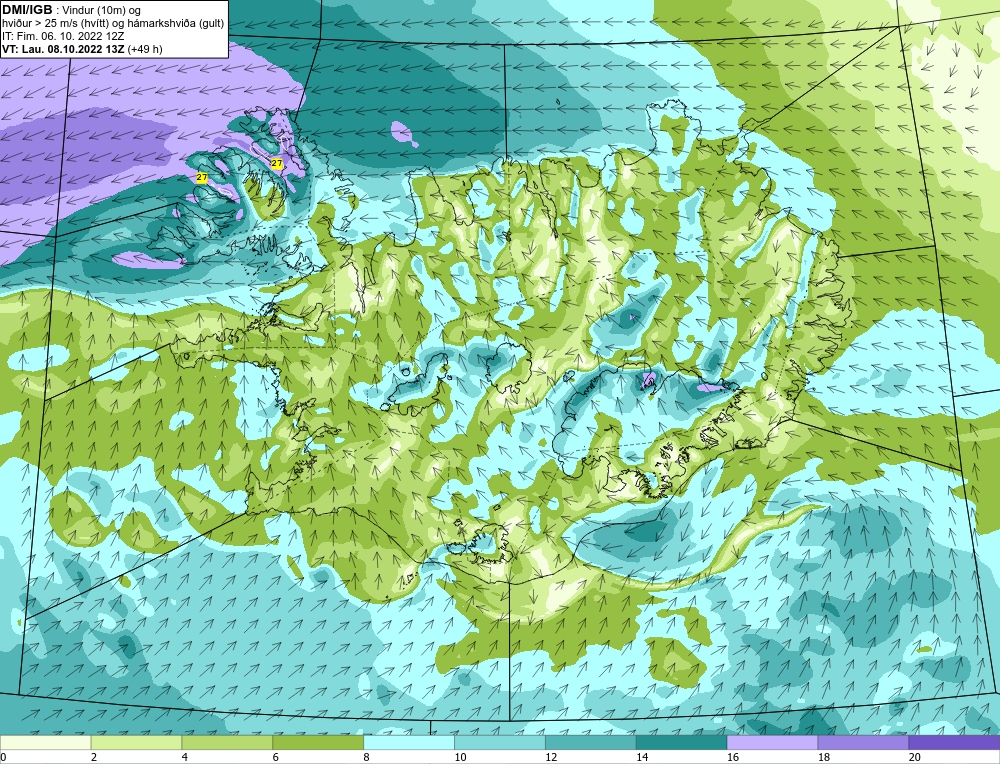Click the 0-2 m/s pale color swatch
The image size is (1000, 764).
45,742
